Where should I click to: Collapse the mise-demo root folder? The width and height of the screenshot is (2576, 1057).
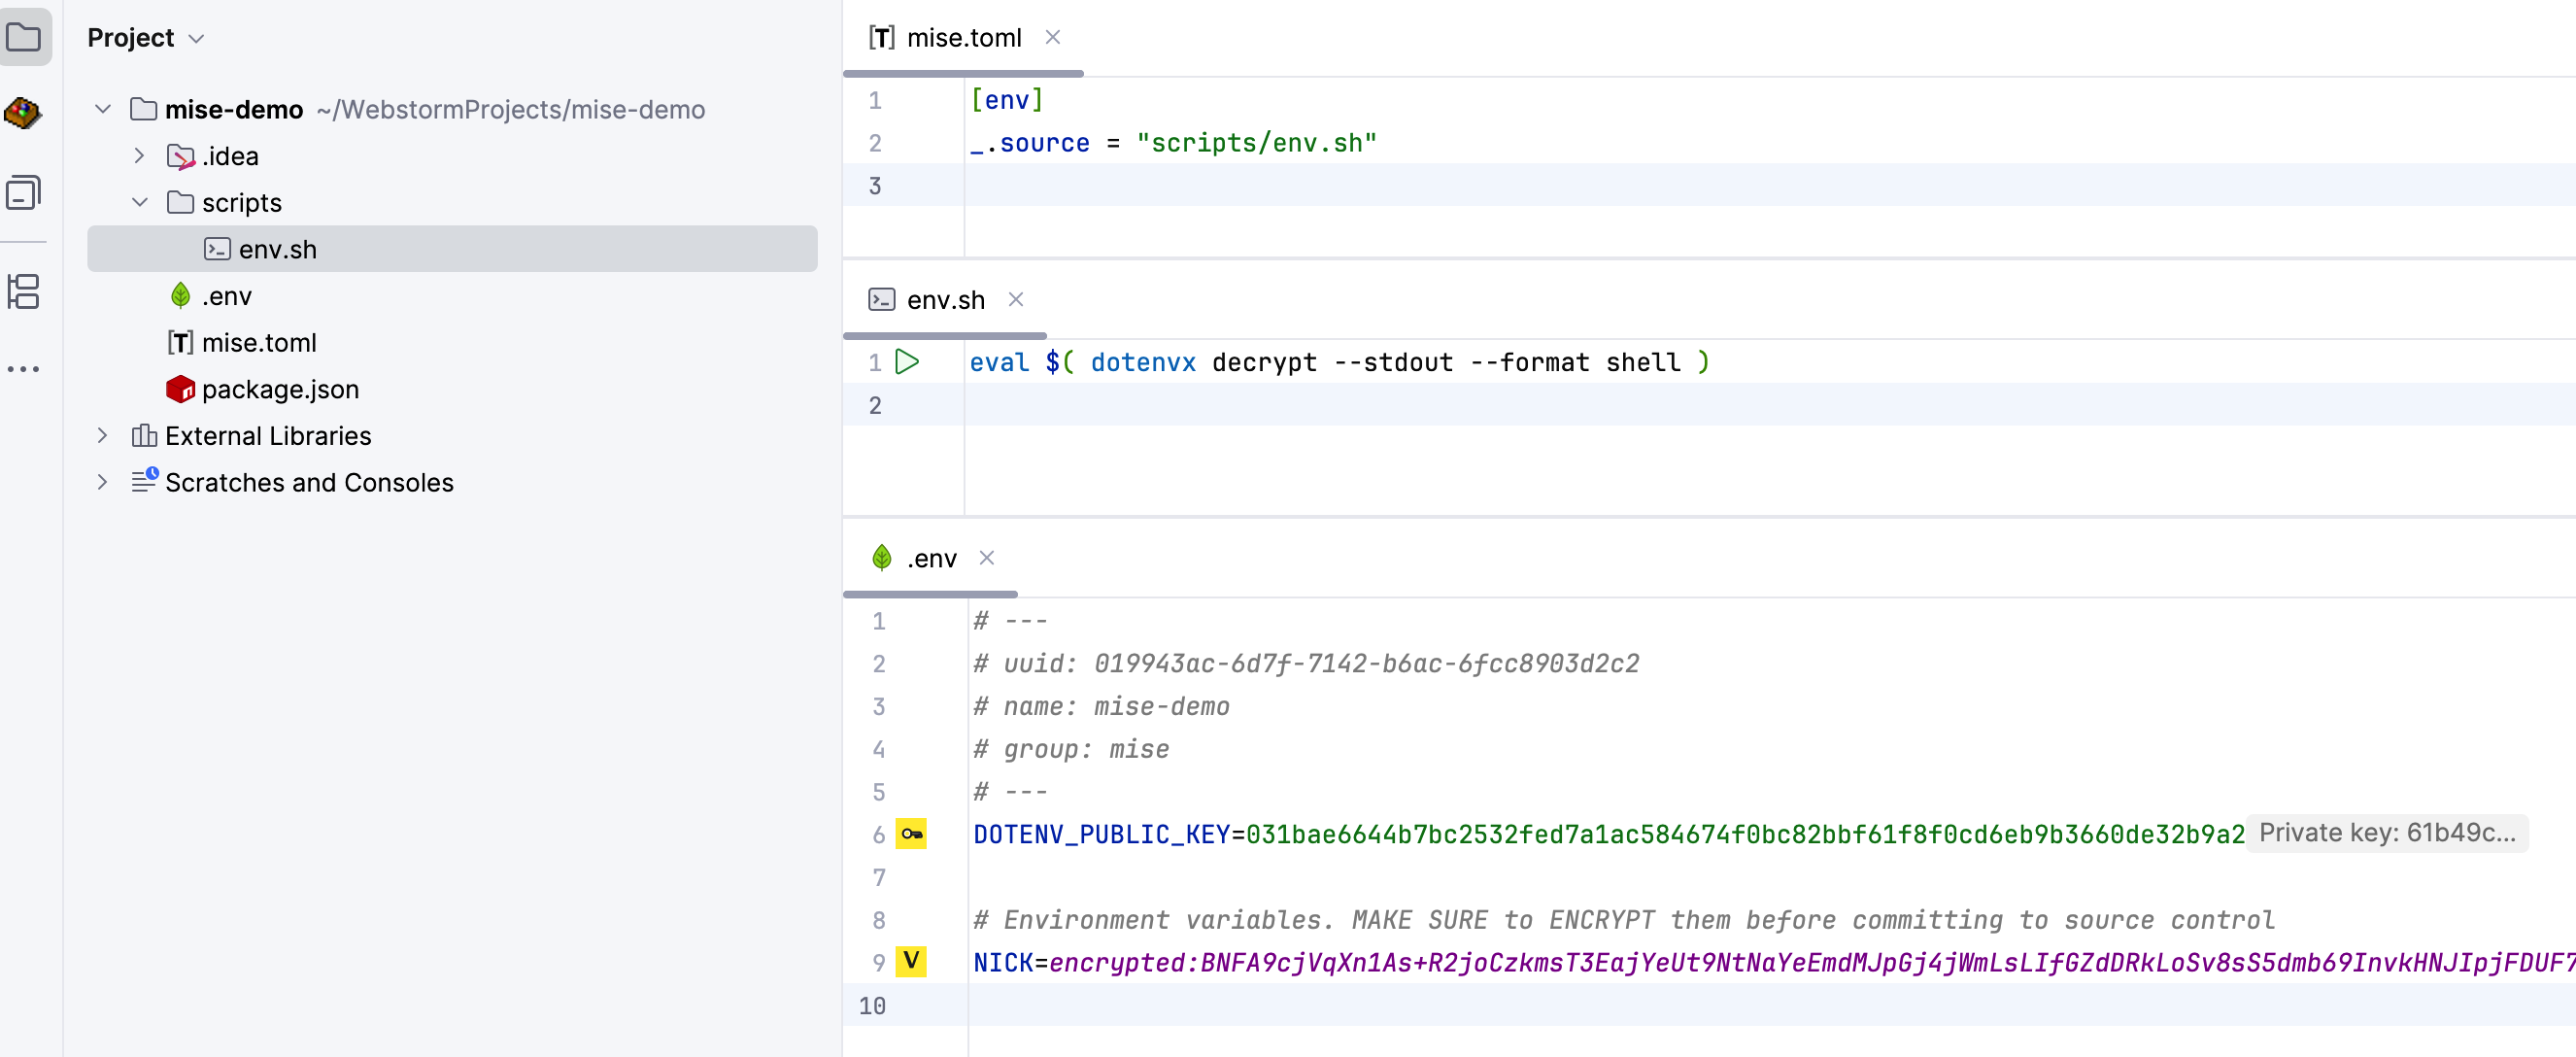click(103, 109)
